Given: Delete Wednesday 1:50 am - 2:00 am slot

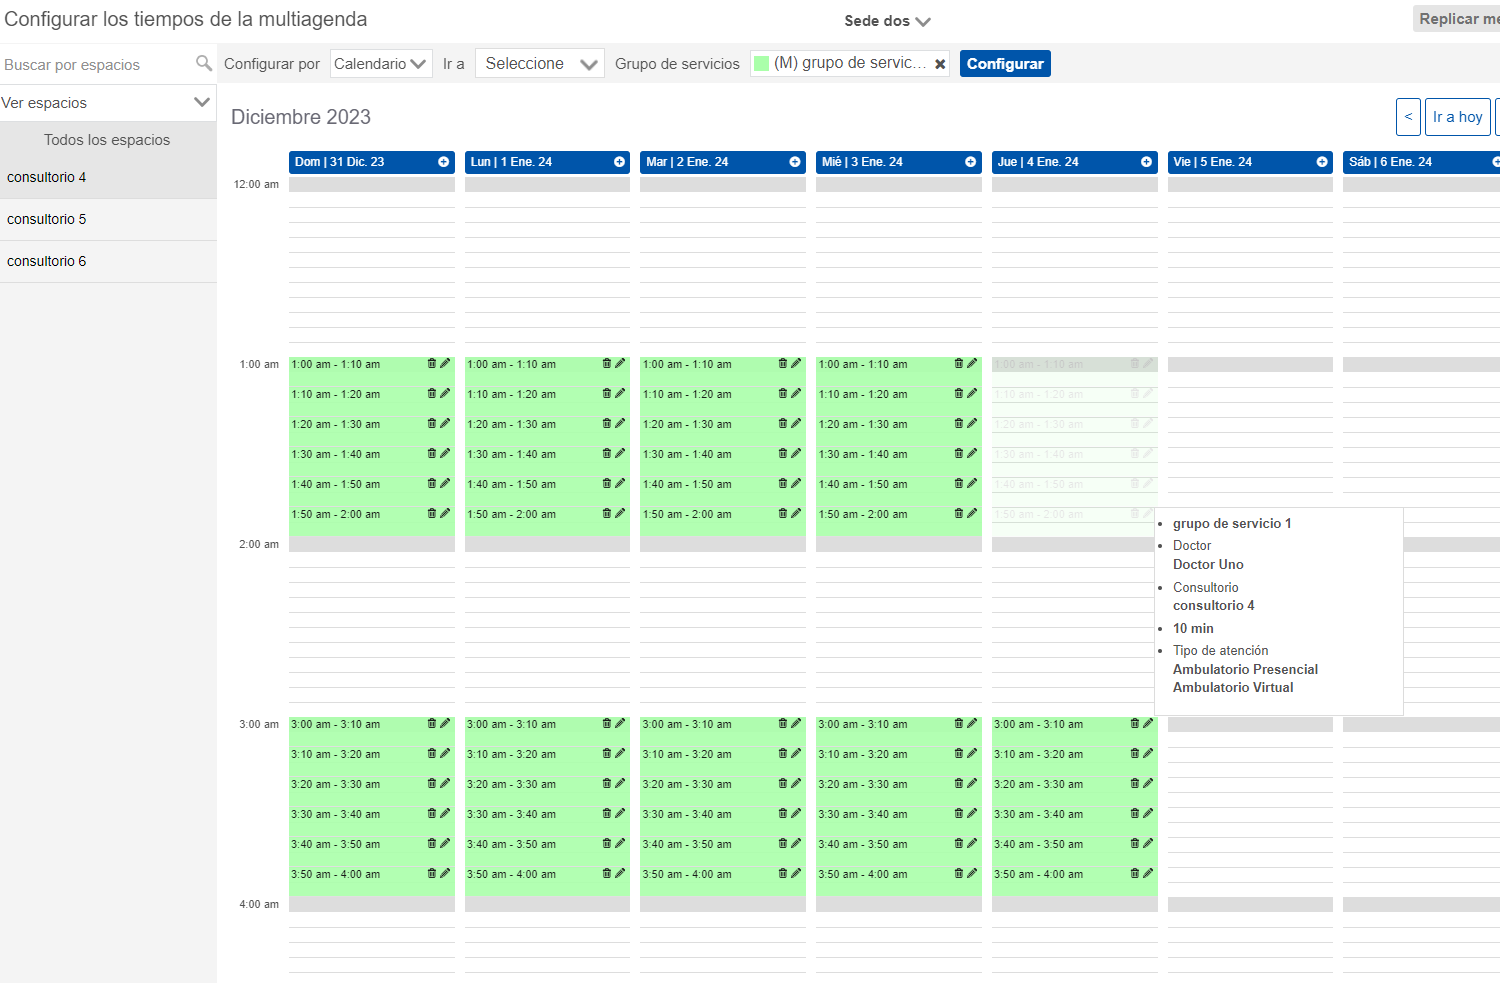Looking at the screenshot, I should [959, 514].
